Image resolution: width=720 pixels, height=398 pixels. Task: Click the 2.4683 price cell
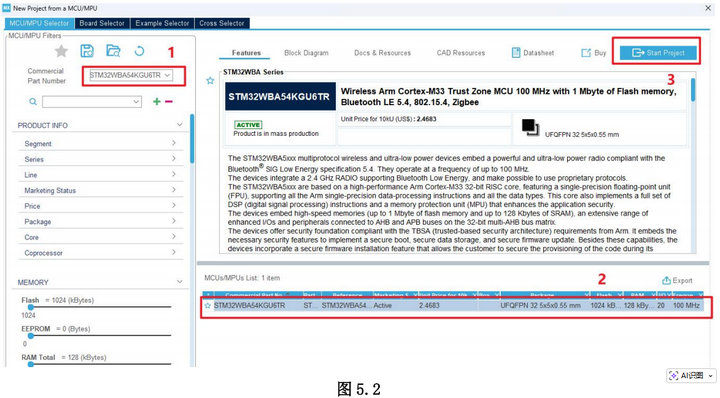[429, 305]
